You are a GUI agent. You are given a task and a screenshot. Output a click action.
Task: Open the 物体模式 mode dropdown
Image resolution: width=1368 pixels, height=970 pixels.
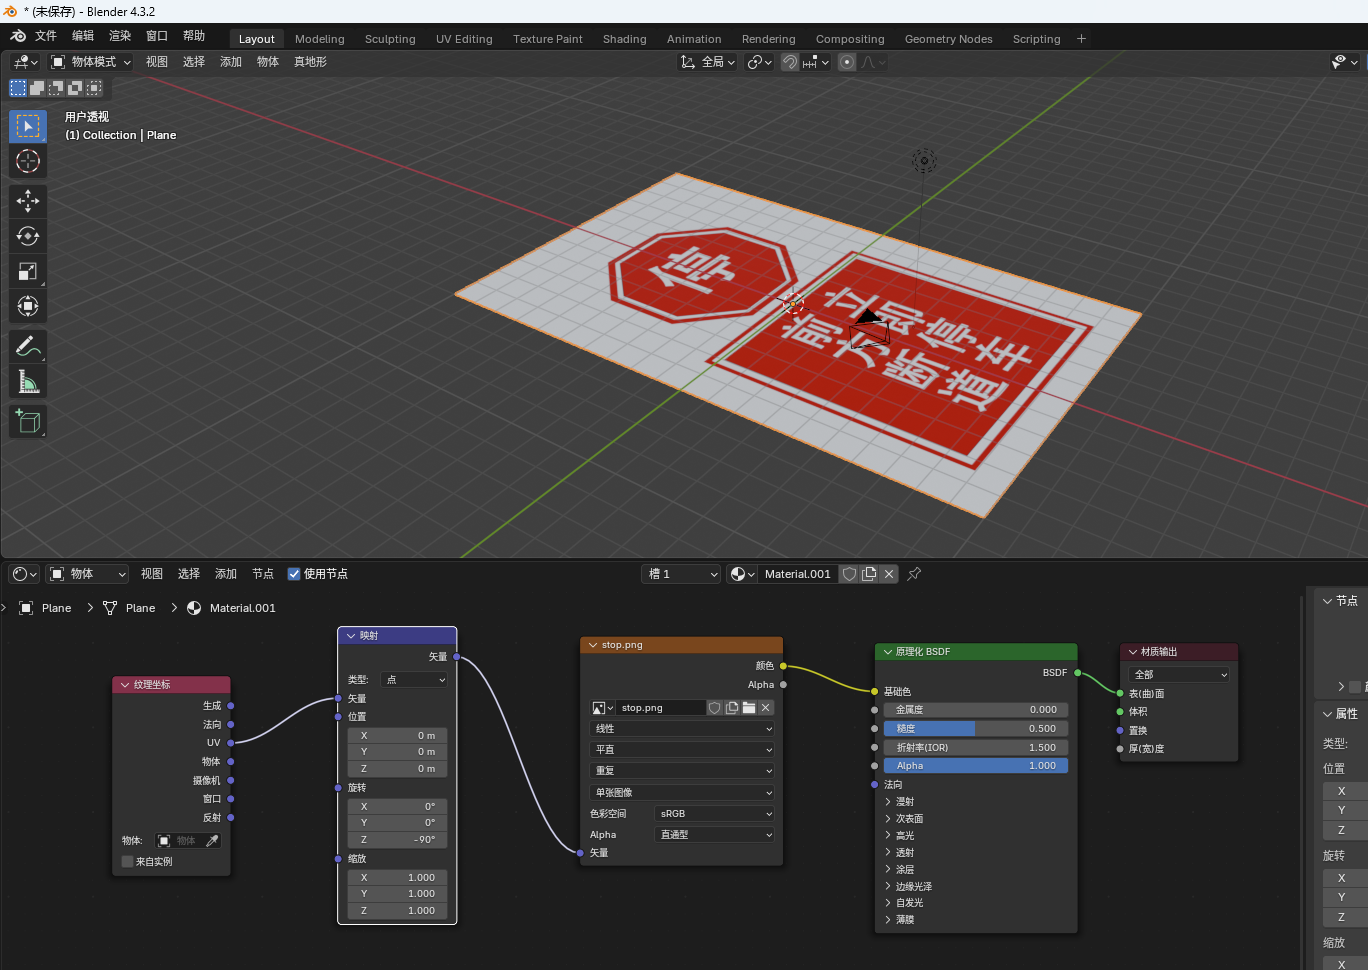pyautogui.click(x=91, y=62)
